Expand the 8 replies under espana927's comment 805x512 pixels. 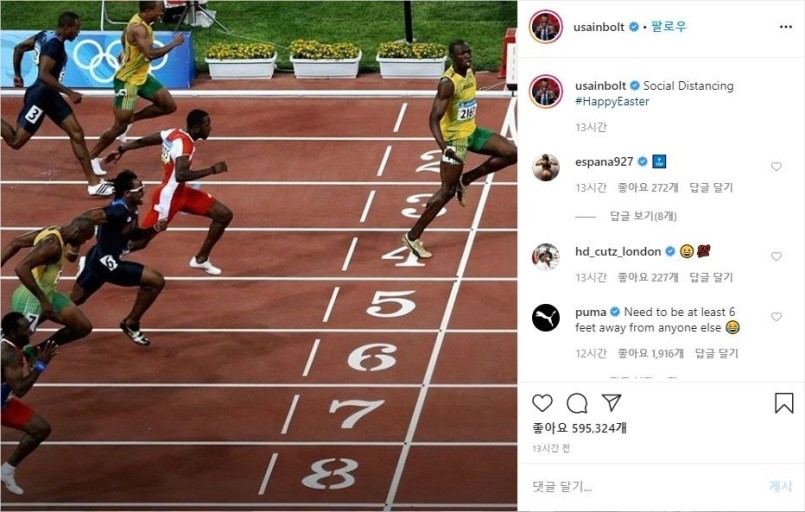[x=643, y=216]
